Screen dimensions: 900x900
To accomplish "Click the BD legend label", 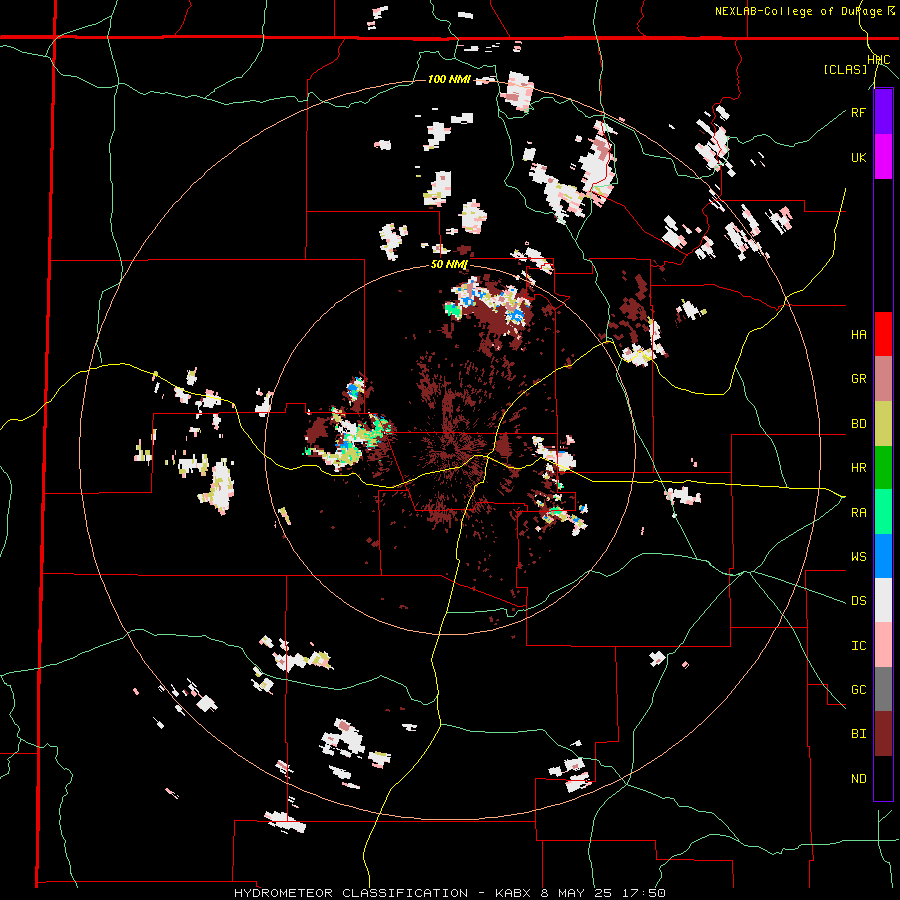I will (858, 424).
